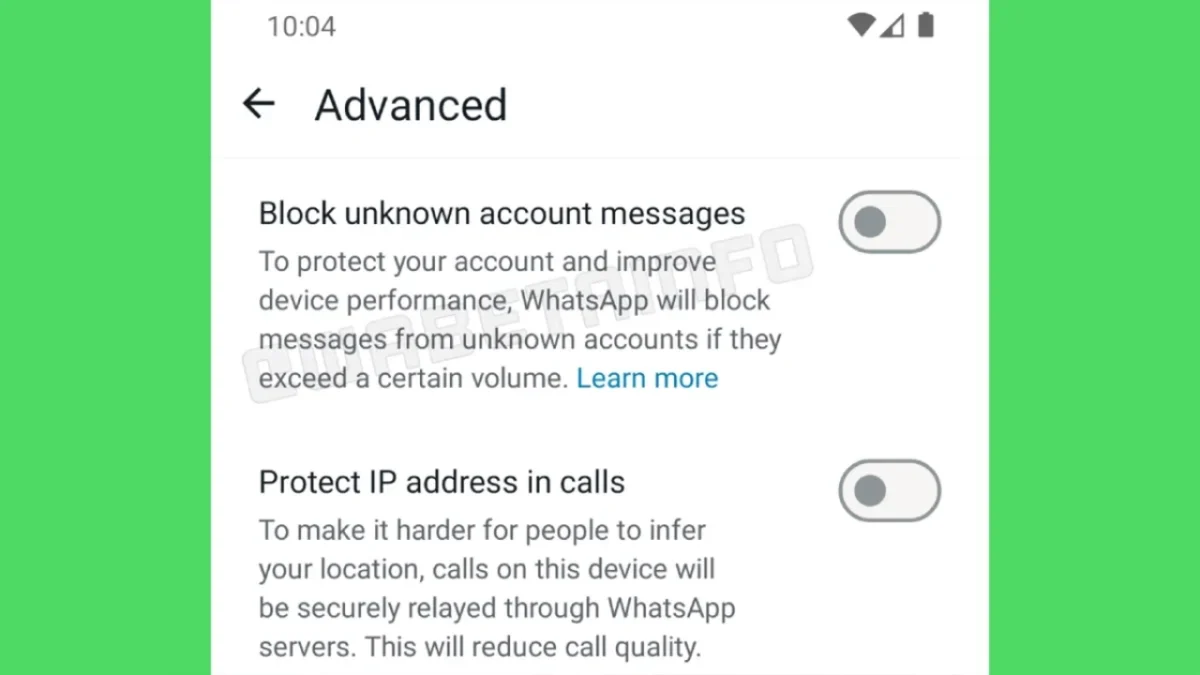The height and width of the screenshot is (675, 1200).
Task: Tap the description starting 'To make it harder'
Action: click(x=497, y=588)
